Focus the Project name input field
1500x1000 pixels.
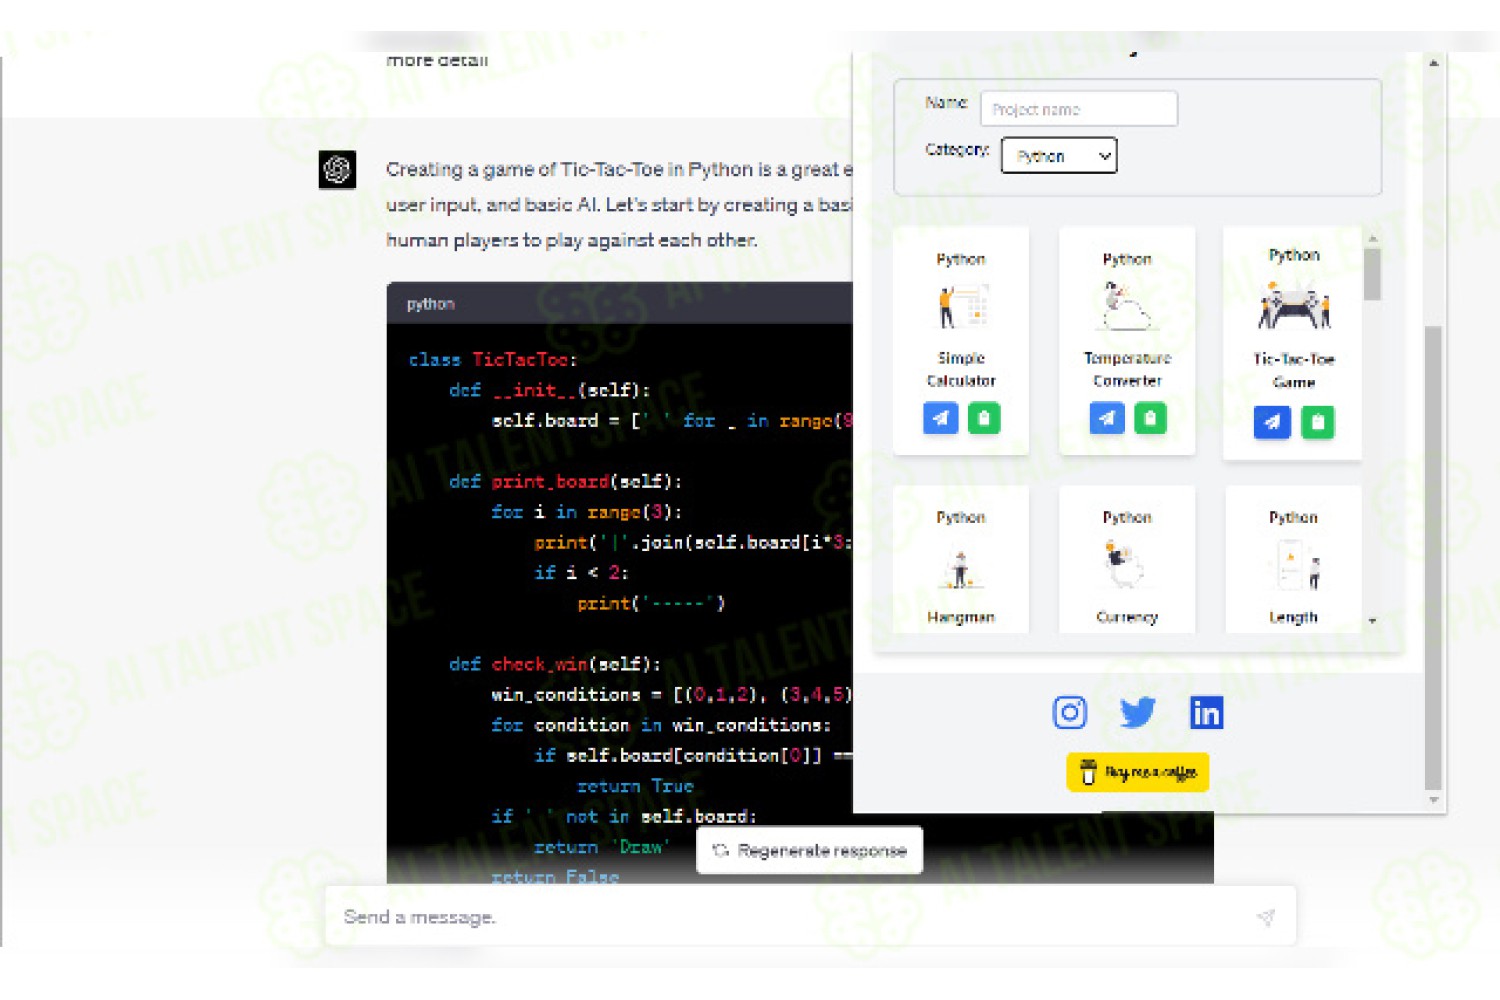coord(1079,109)
